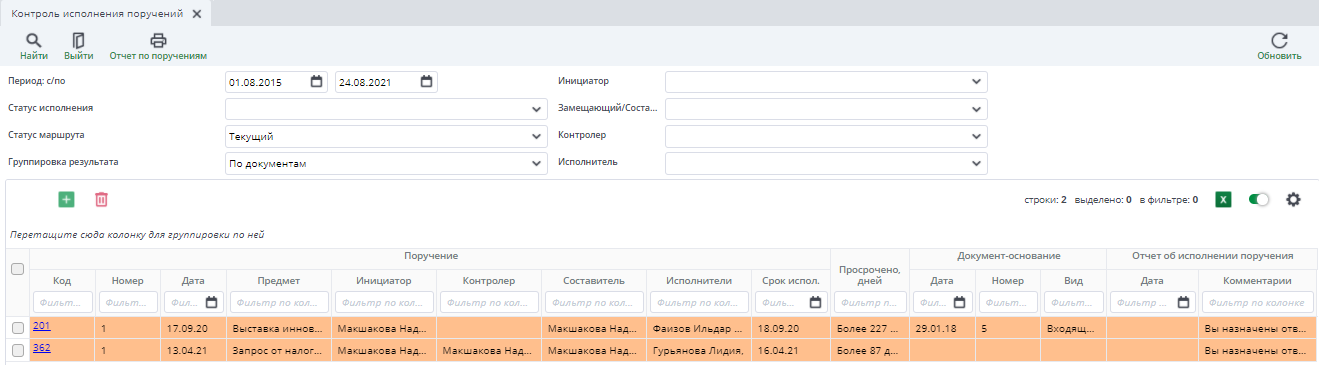Click cell Гурьянова Лидия
The image size is (1319, 365).
click(x=698, y=351)
